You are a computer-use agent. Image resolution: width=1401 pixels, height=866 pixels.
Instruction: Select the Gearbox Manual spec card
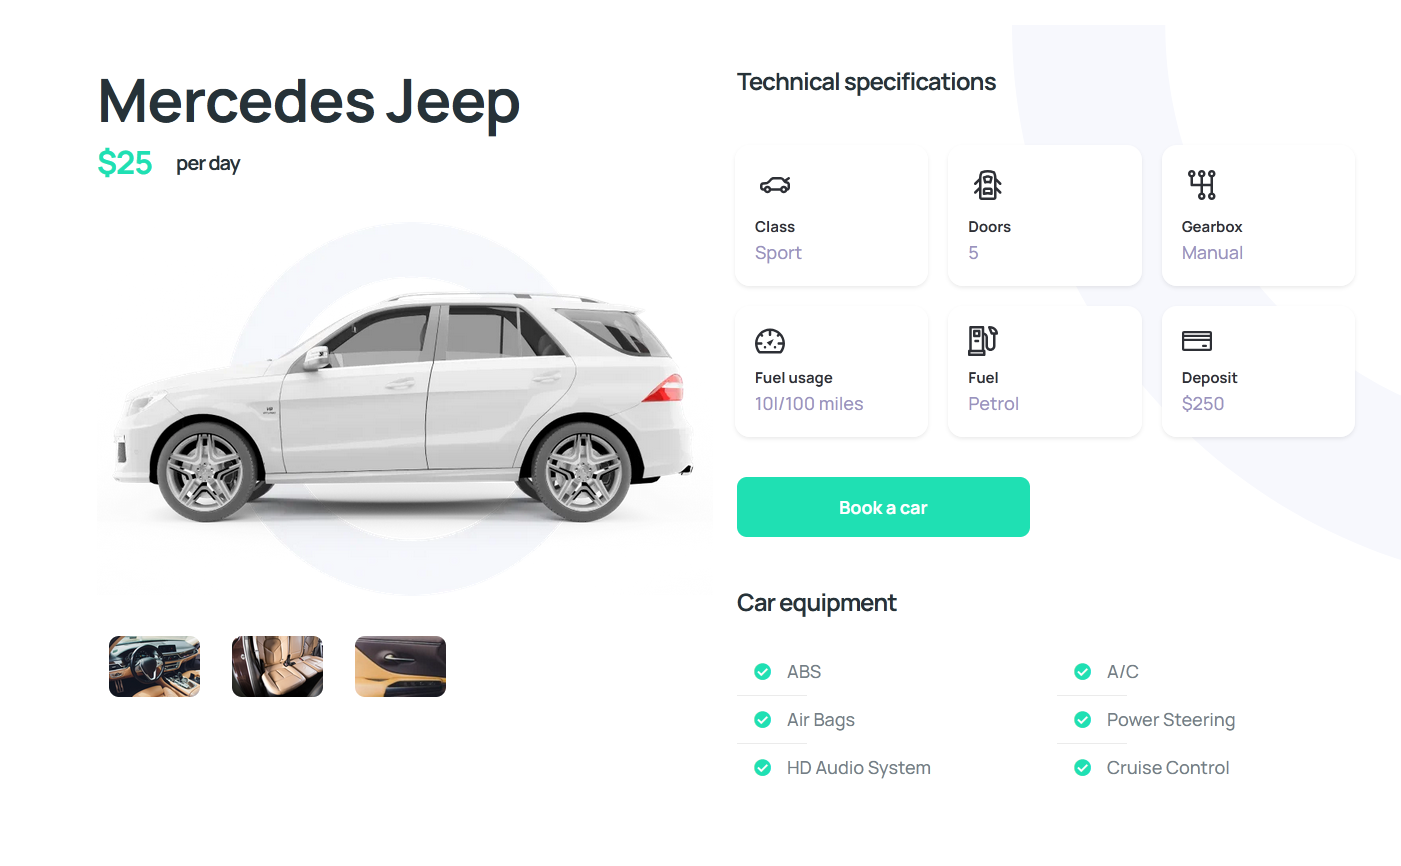(x=1258, y=216)
